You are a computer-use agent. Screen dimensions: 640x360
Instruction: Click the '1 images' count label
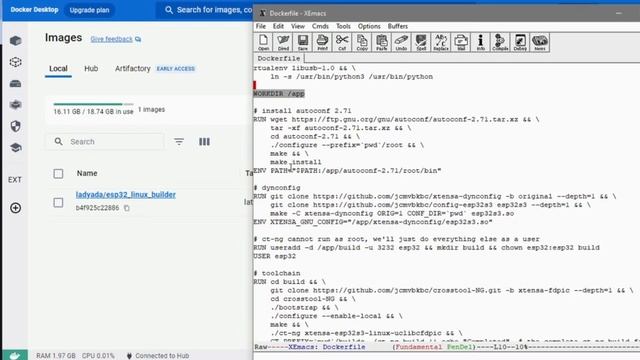pyautogui.click(x=151, y=109)
